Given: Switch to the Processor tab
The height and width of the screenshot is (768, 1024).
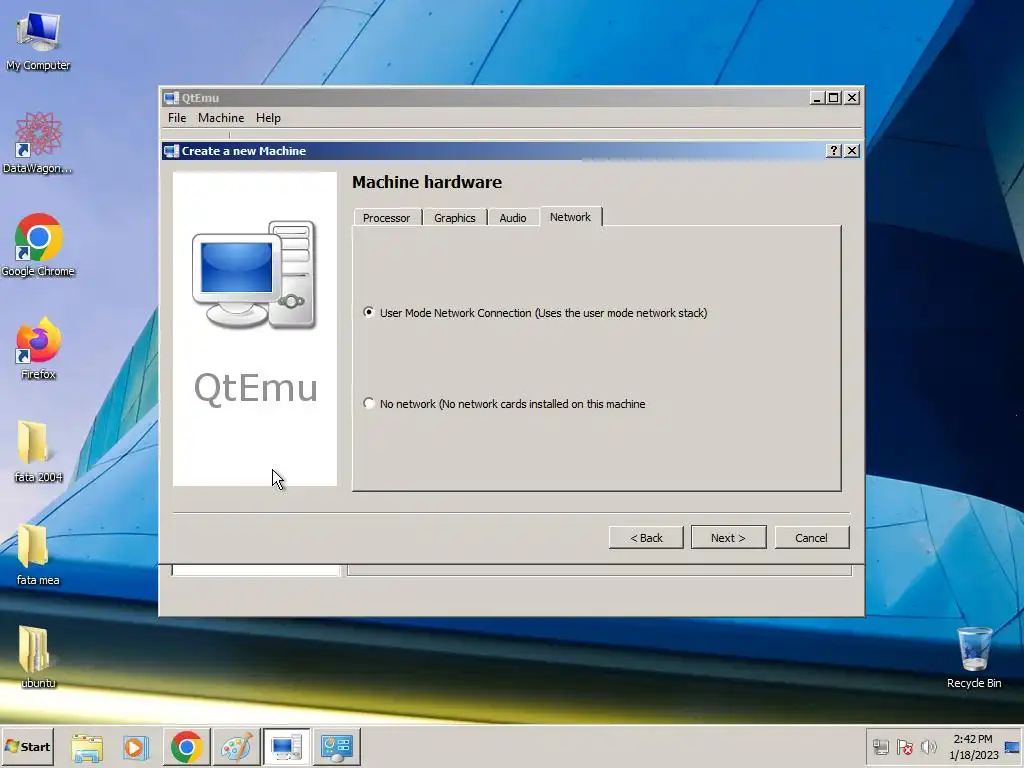Looking at the screenshot, I should 387,217.
